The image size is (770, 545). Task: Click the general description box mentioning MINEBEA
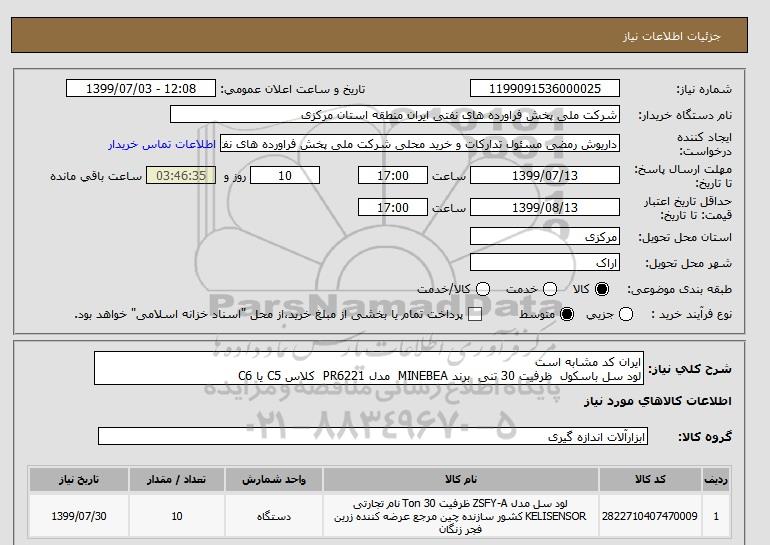369,368
